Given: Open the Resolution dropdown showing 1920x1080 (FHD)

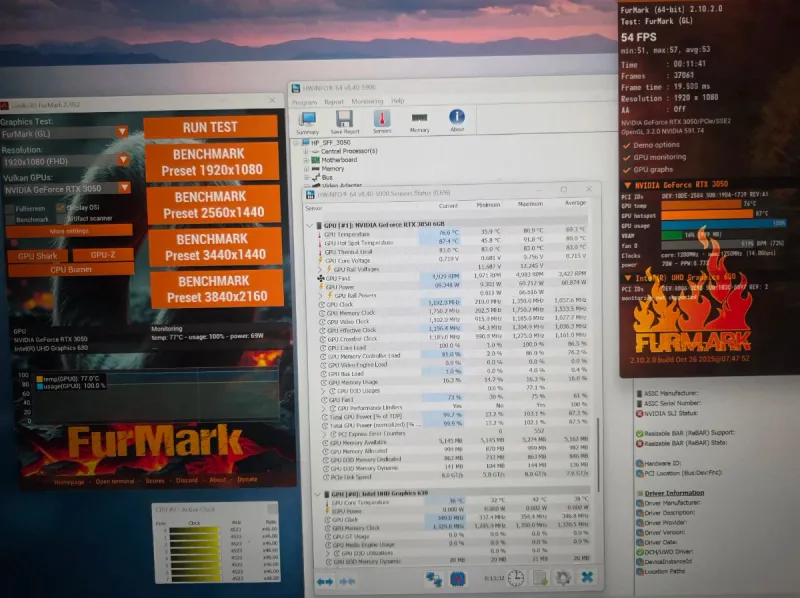Looking at the screenshot, I should (x=65, y=161).
